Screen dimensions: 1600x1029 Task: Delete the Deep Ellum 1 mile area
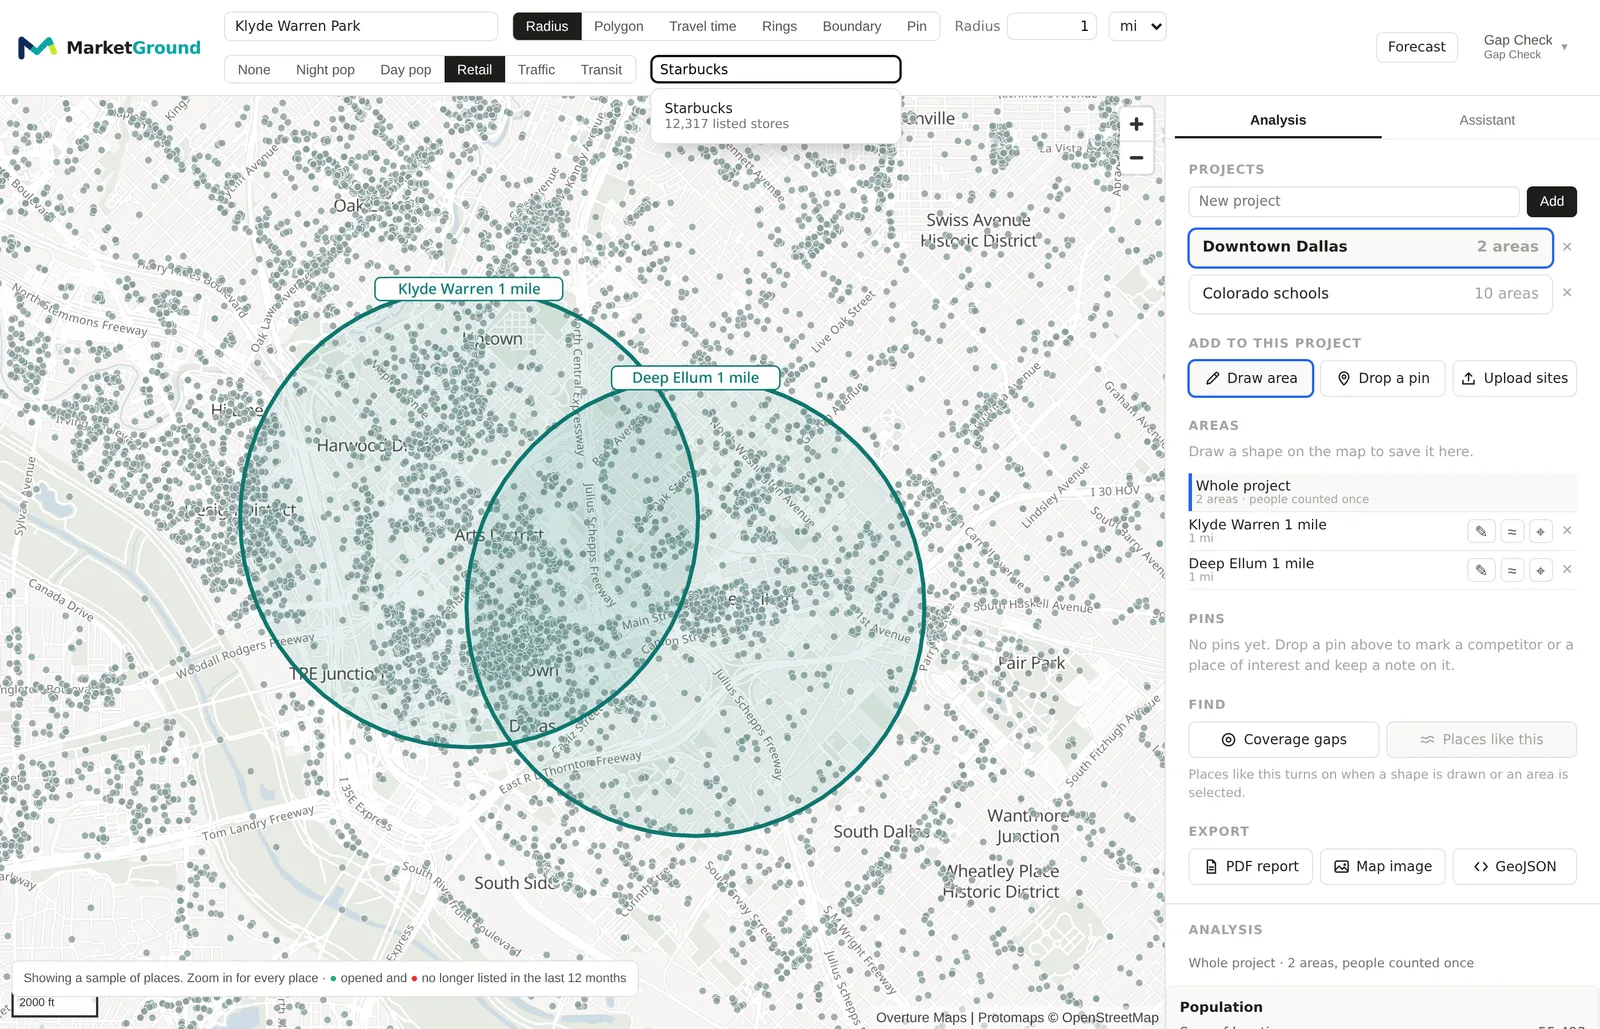pyautogui.click(x=1567, y=570)
